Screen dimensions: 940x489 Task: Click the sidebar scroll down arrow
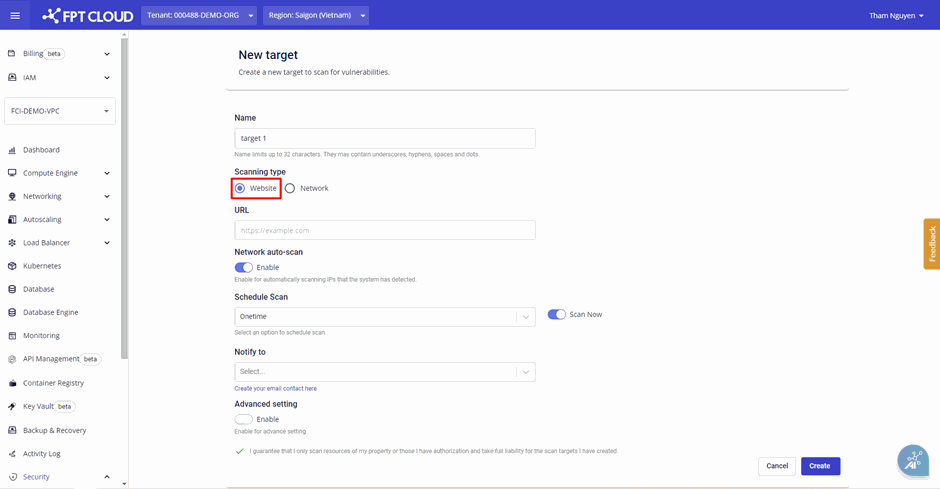124,484
